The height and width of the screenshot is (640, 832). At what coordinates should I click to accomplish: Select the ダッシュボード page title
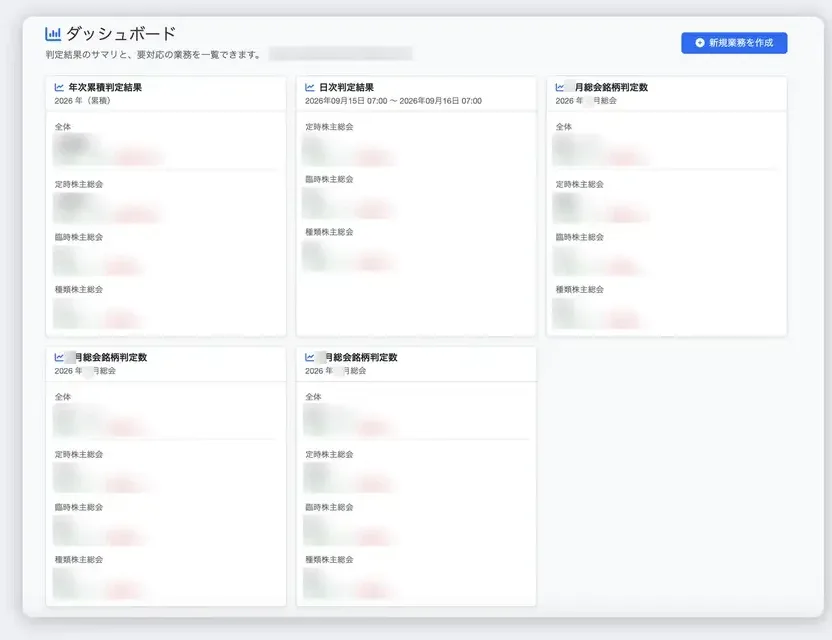click(x=121, y=34)
